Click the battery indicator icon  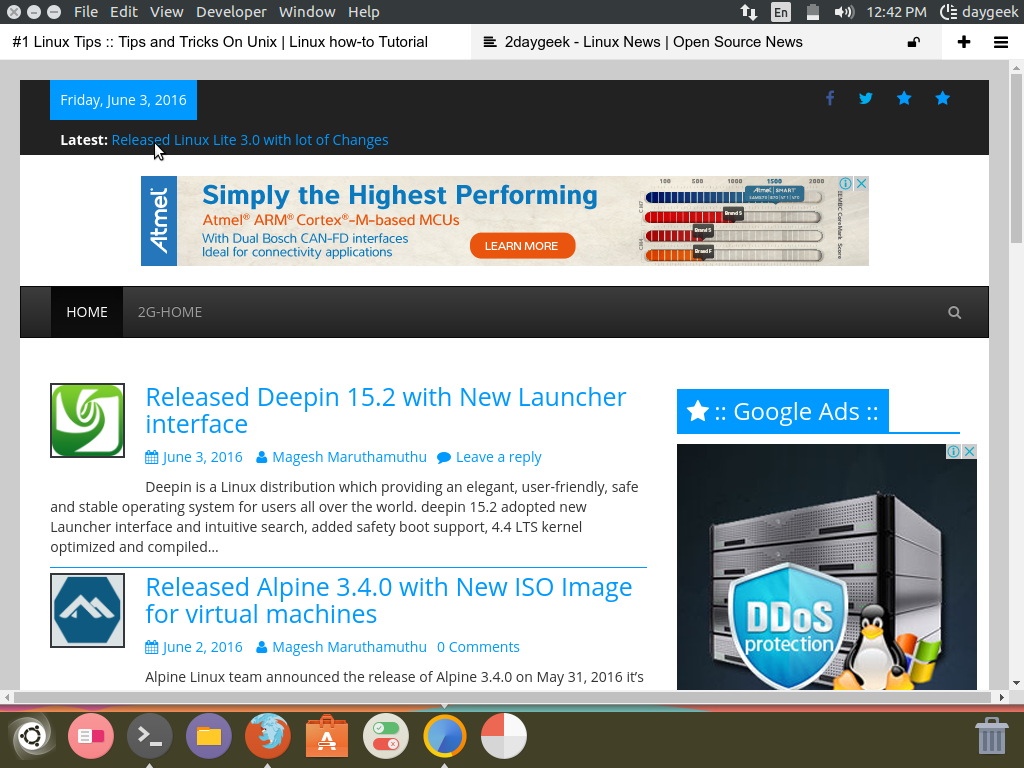[x=812, y=12]
